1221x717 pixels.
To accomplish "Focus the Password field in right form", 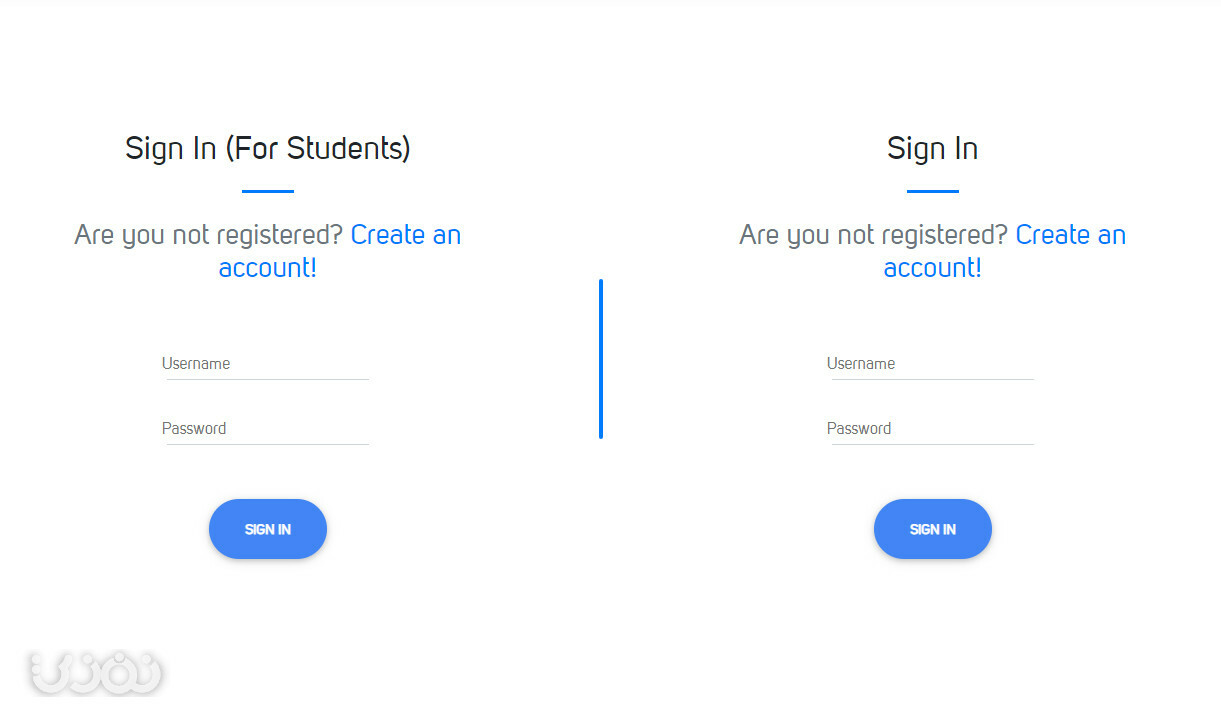I will pyautogui.click(x=932, y=429).
